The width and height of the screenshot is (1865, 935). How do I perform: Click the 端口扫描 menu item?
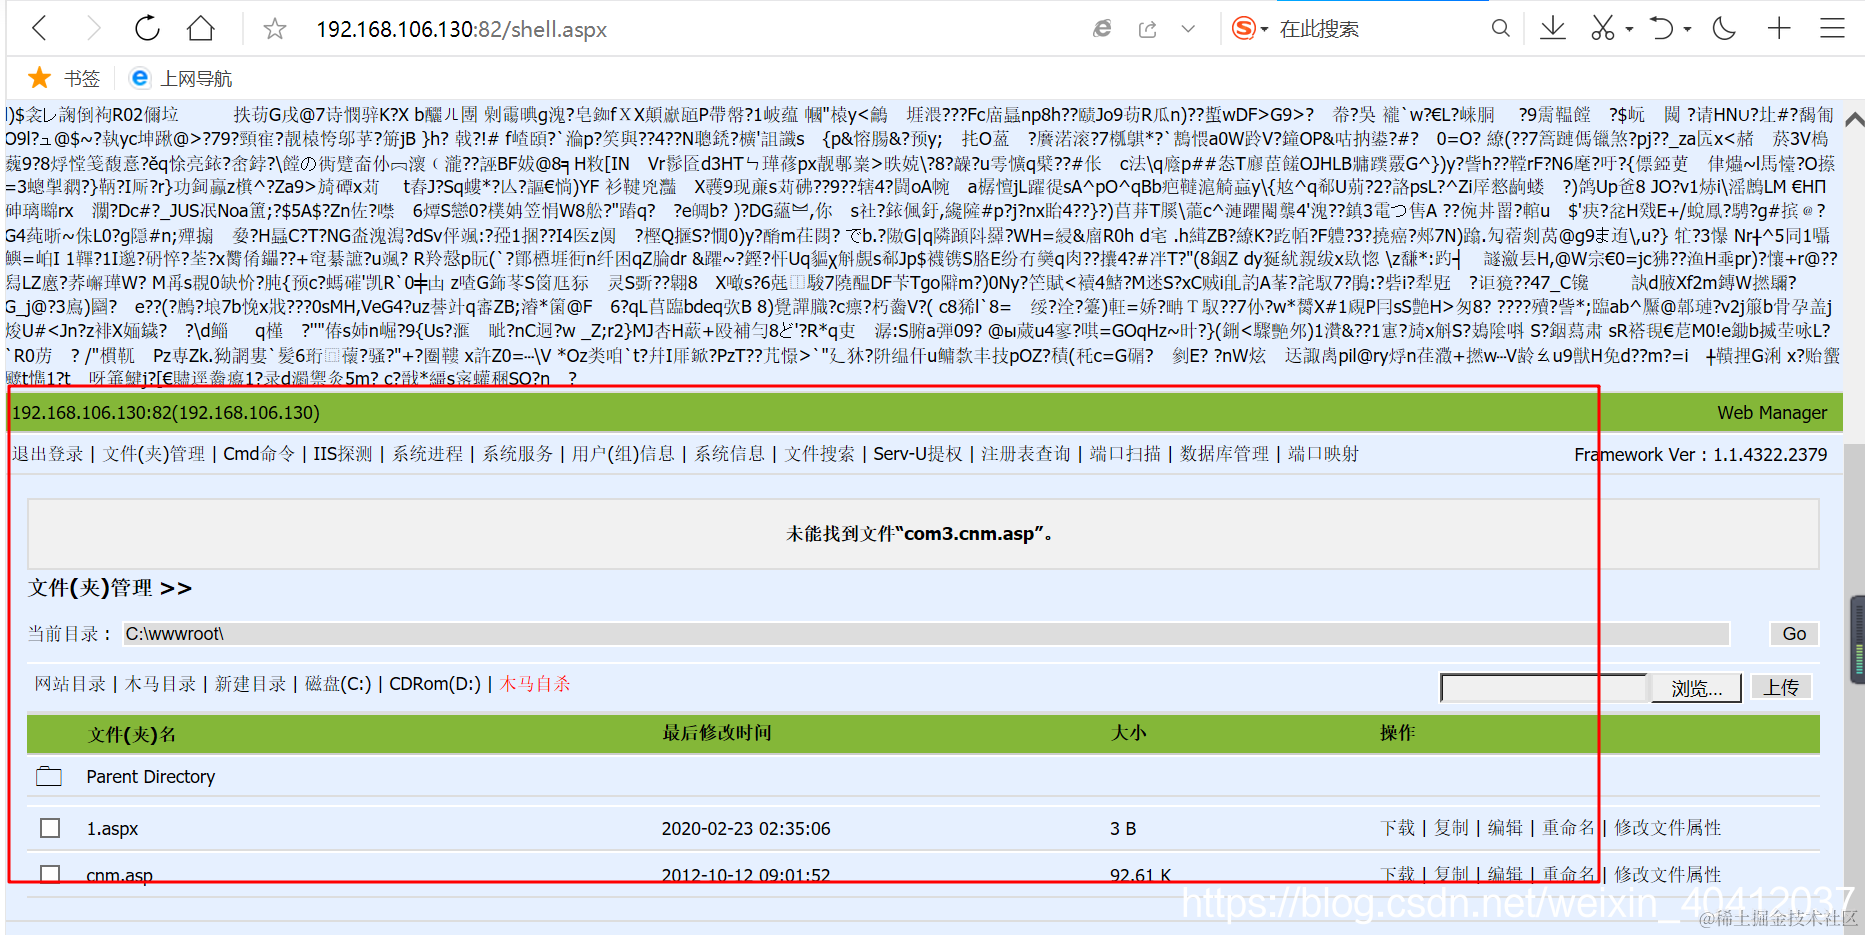[x=1125, y=454]
